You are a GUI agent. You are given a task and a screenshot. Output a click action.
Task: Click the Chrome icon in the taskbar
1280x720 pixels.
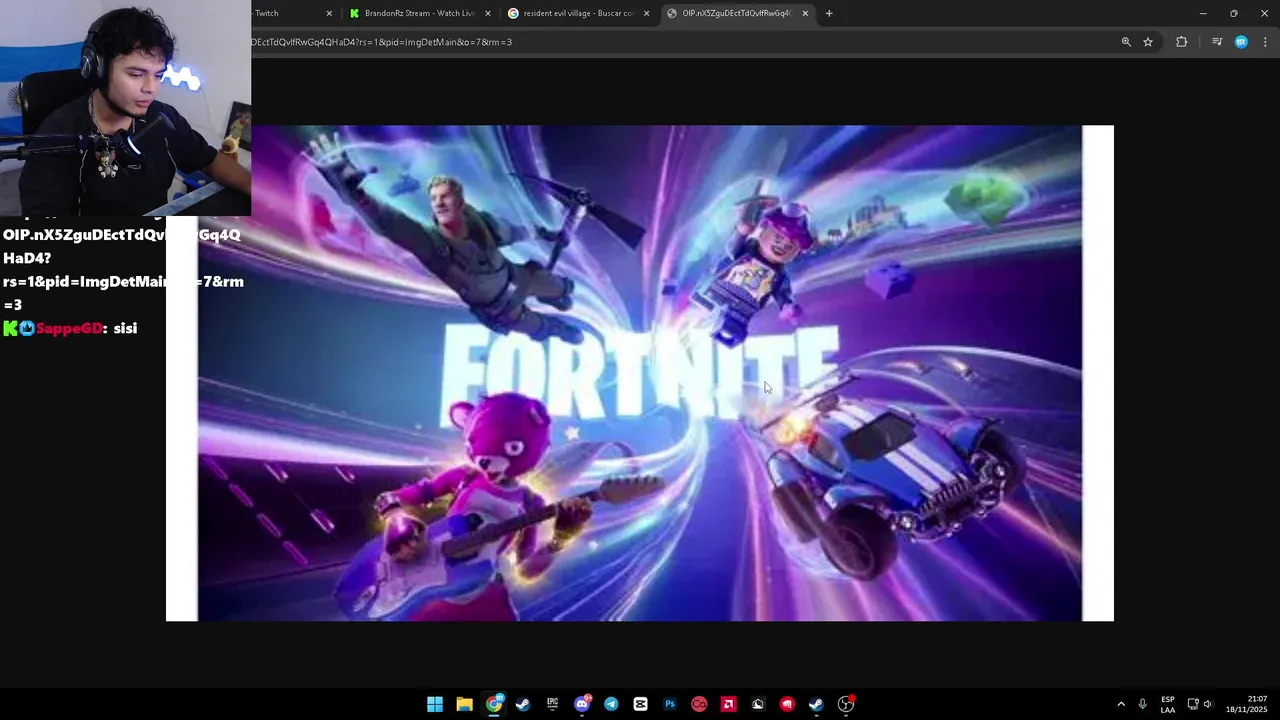[494, 704]
